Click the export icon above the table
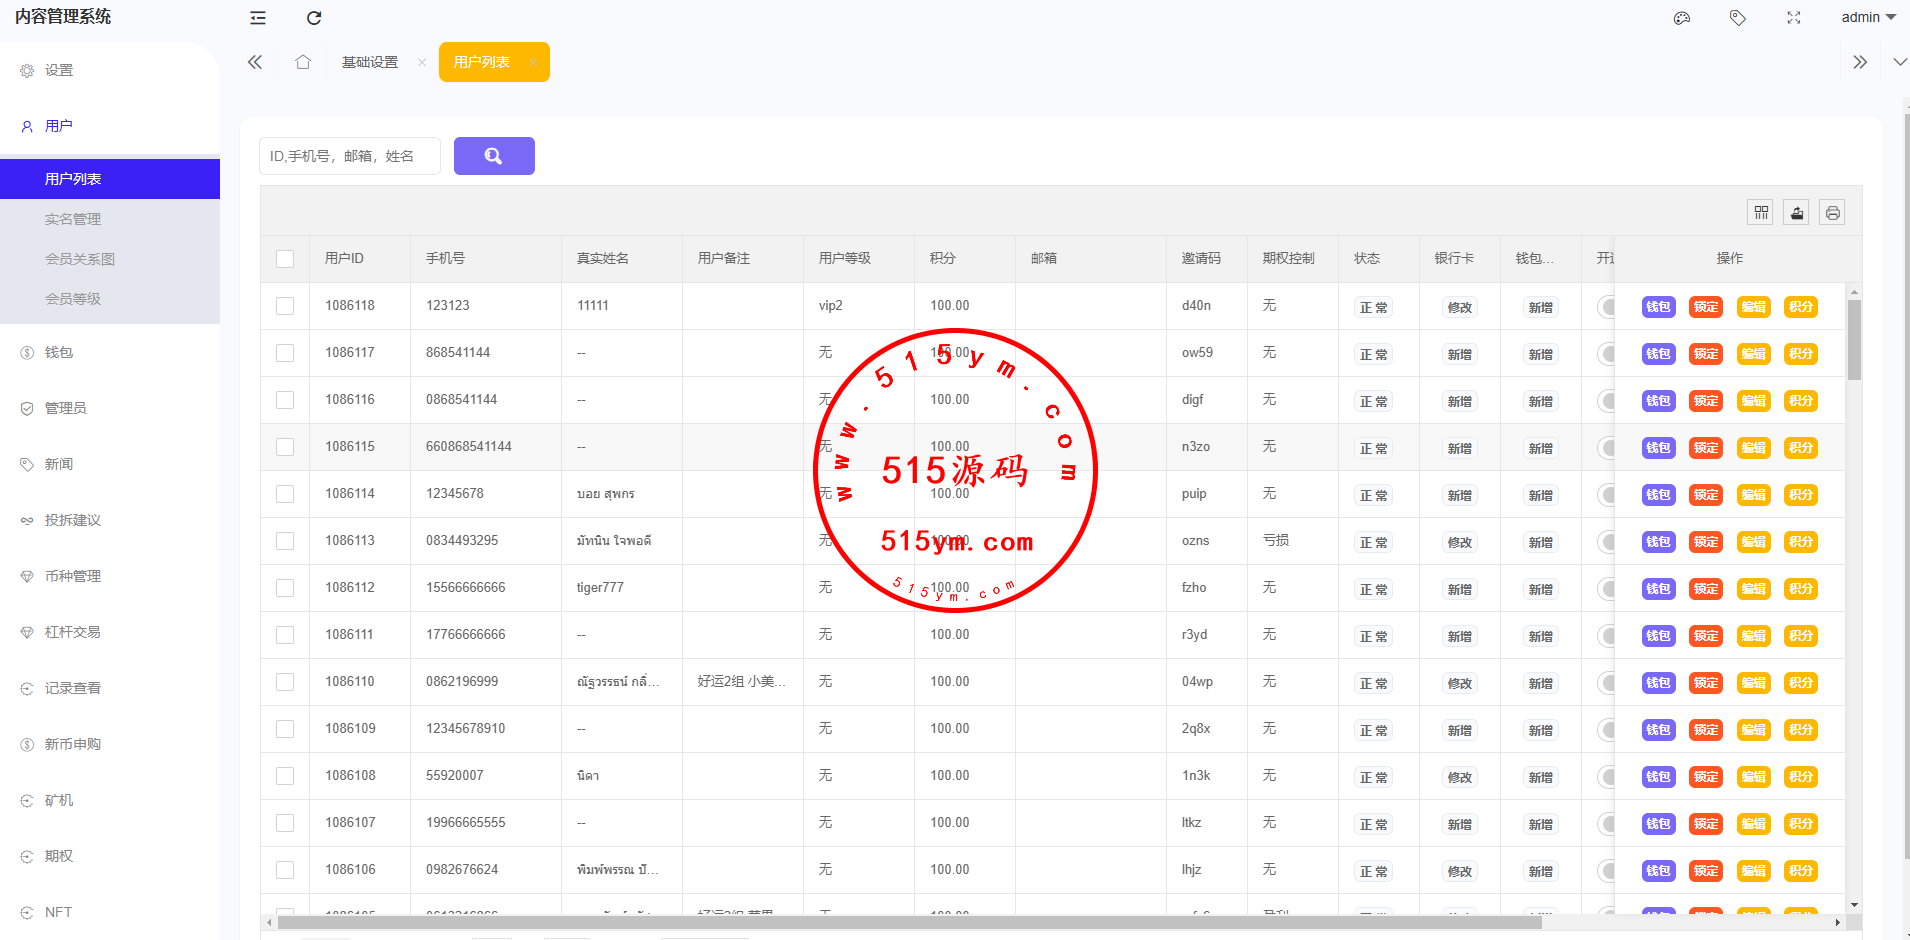This screenshot has height=940, width=1910. tap(1797, 212)
